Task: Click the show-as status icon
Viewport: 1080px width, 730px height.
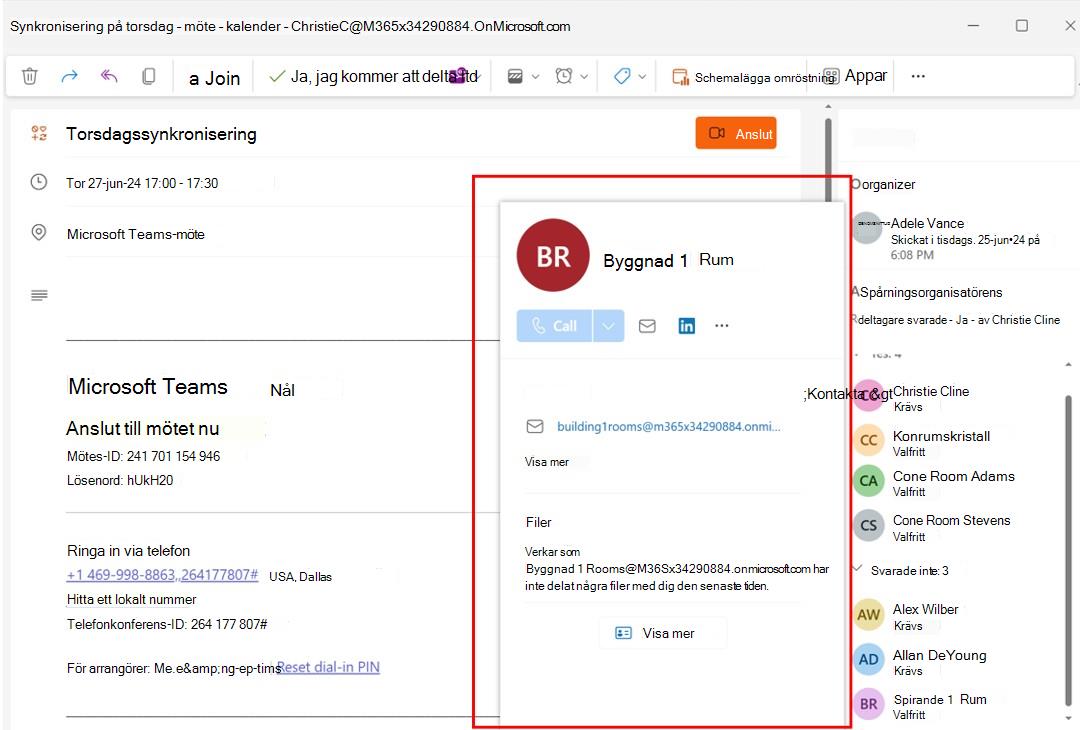Action: 515,76
